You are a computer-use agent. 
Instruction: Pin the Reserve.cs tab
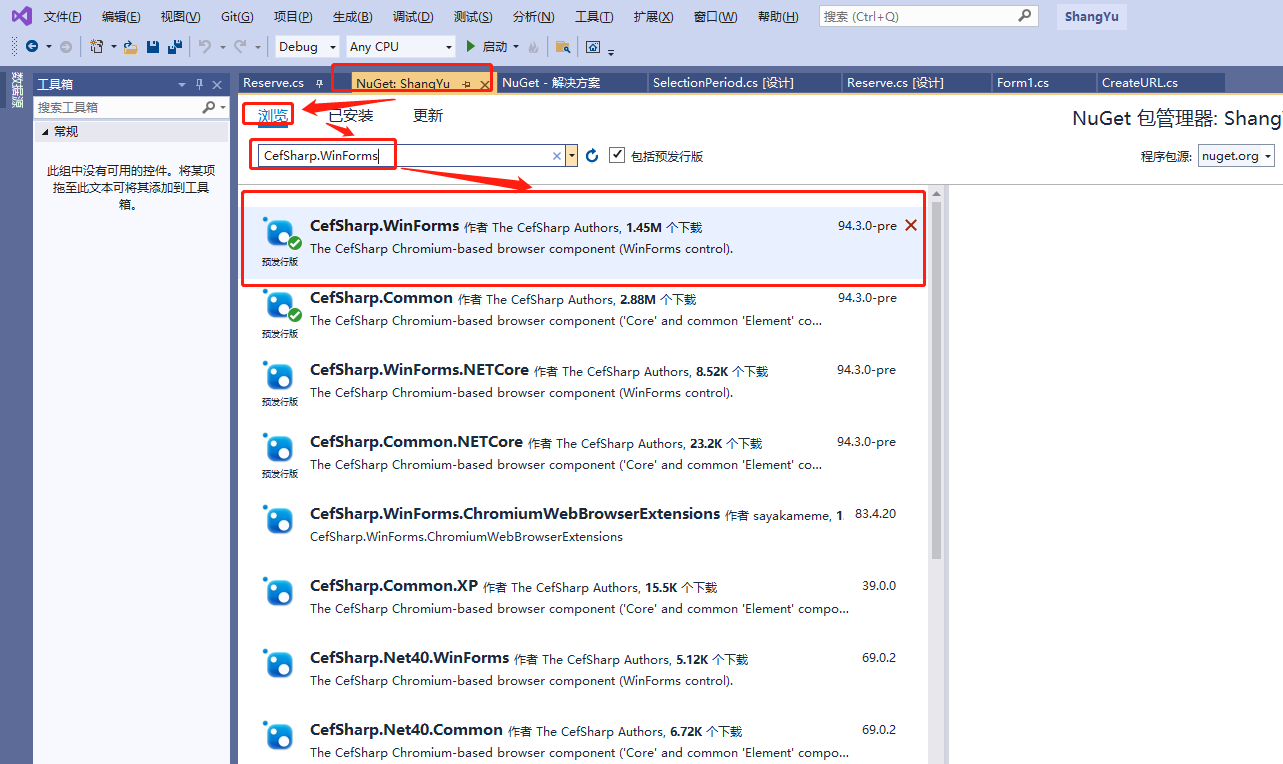pyautogui.click(x=319, y=83)
